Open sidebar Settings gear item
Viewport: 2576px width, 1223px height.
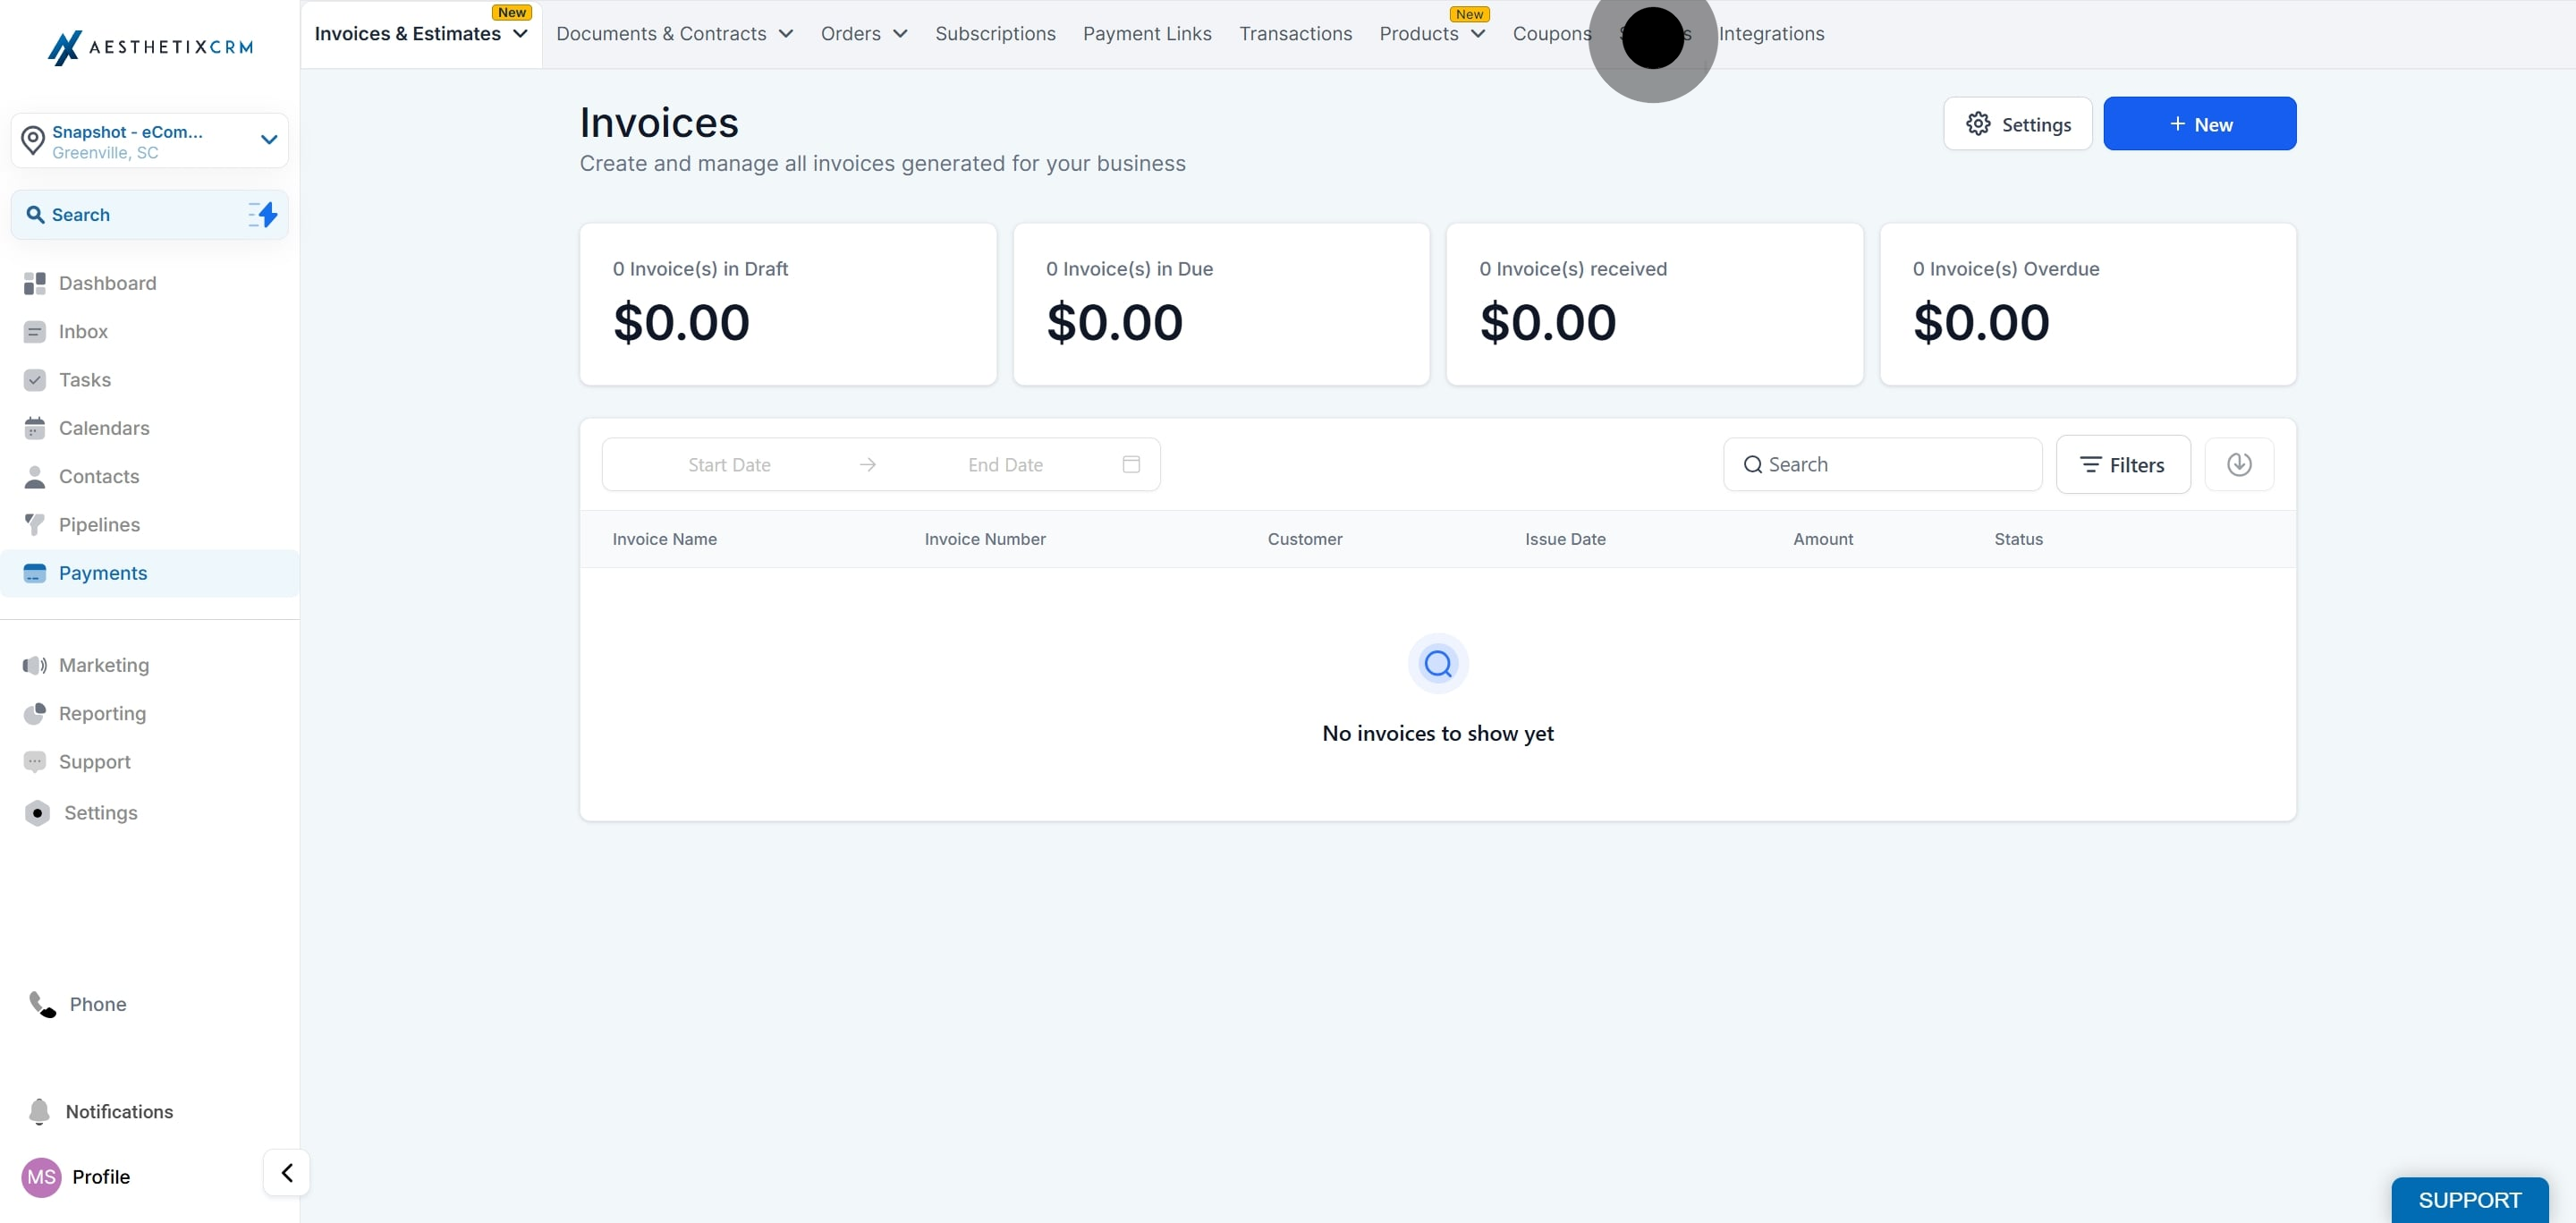[100, 812]
